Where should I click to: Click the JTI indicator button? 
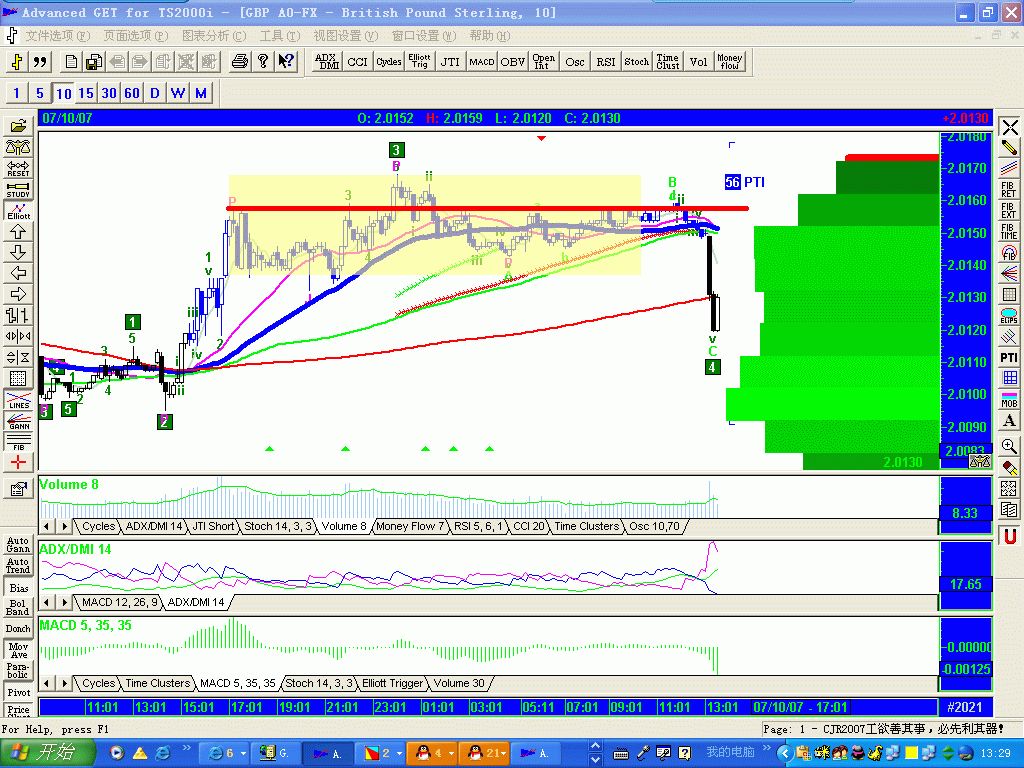[x=450, y=61]
